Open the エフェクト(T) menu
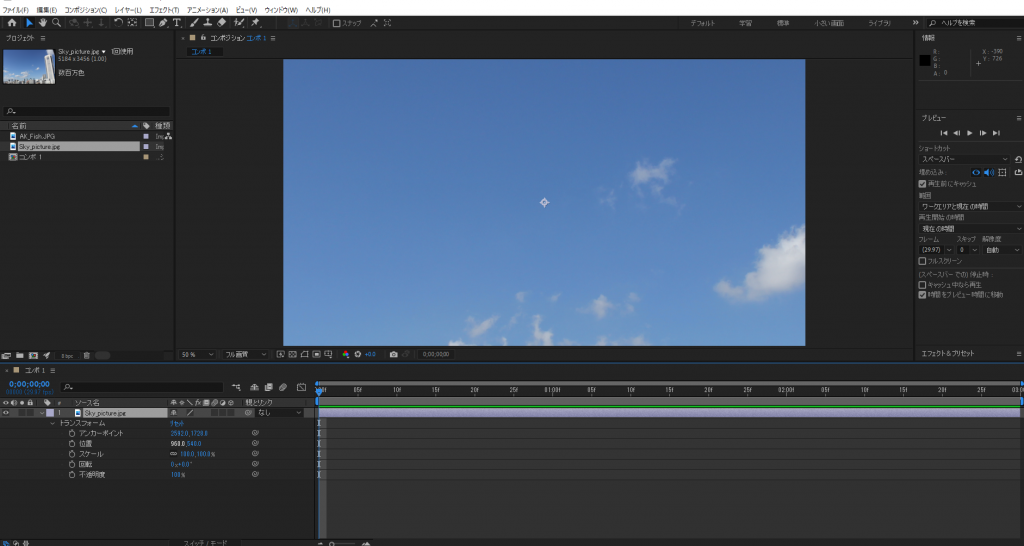The image size is (1024, 546). [164, 10]
